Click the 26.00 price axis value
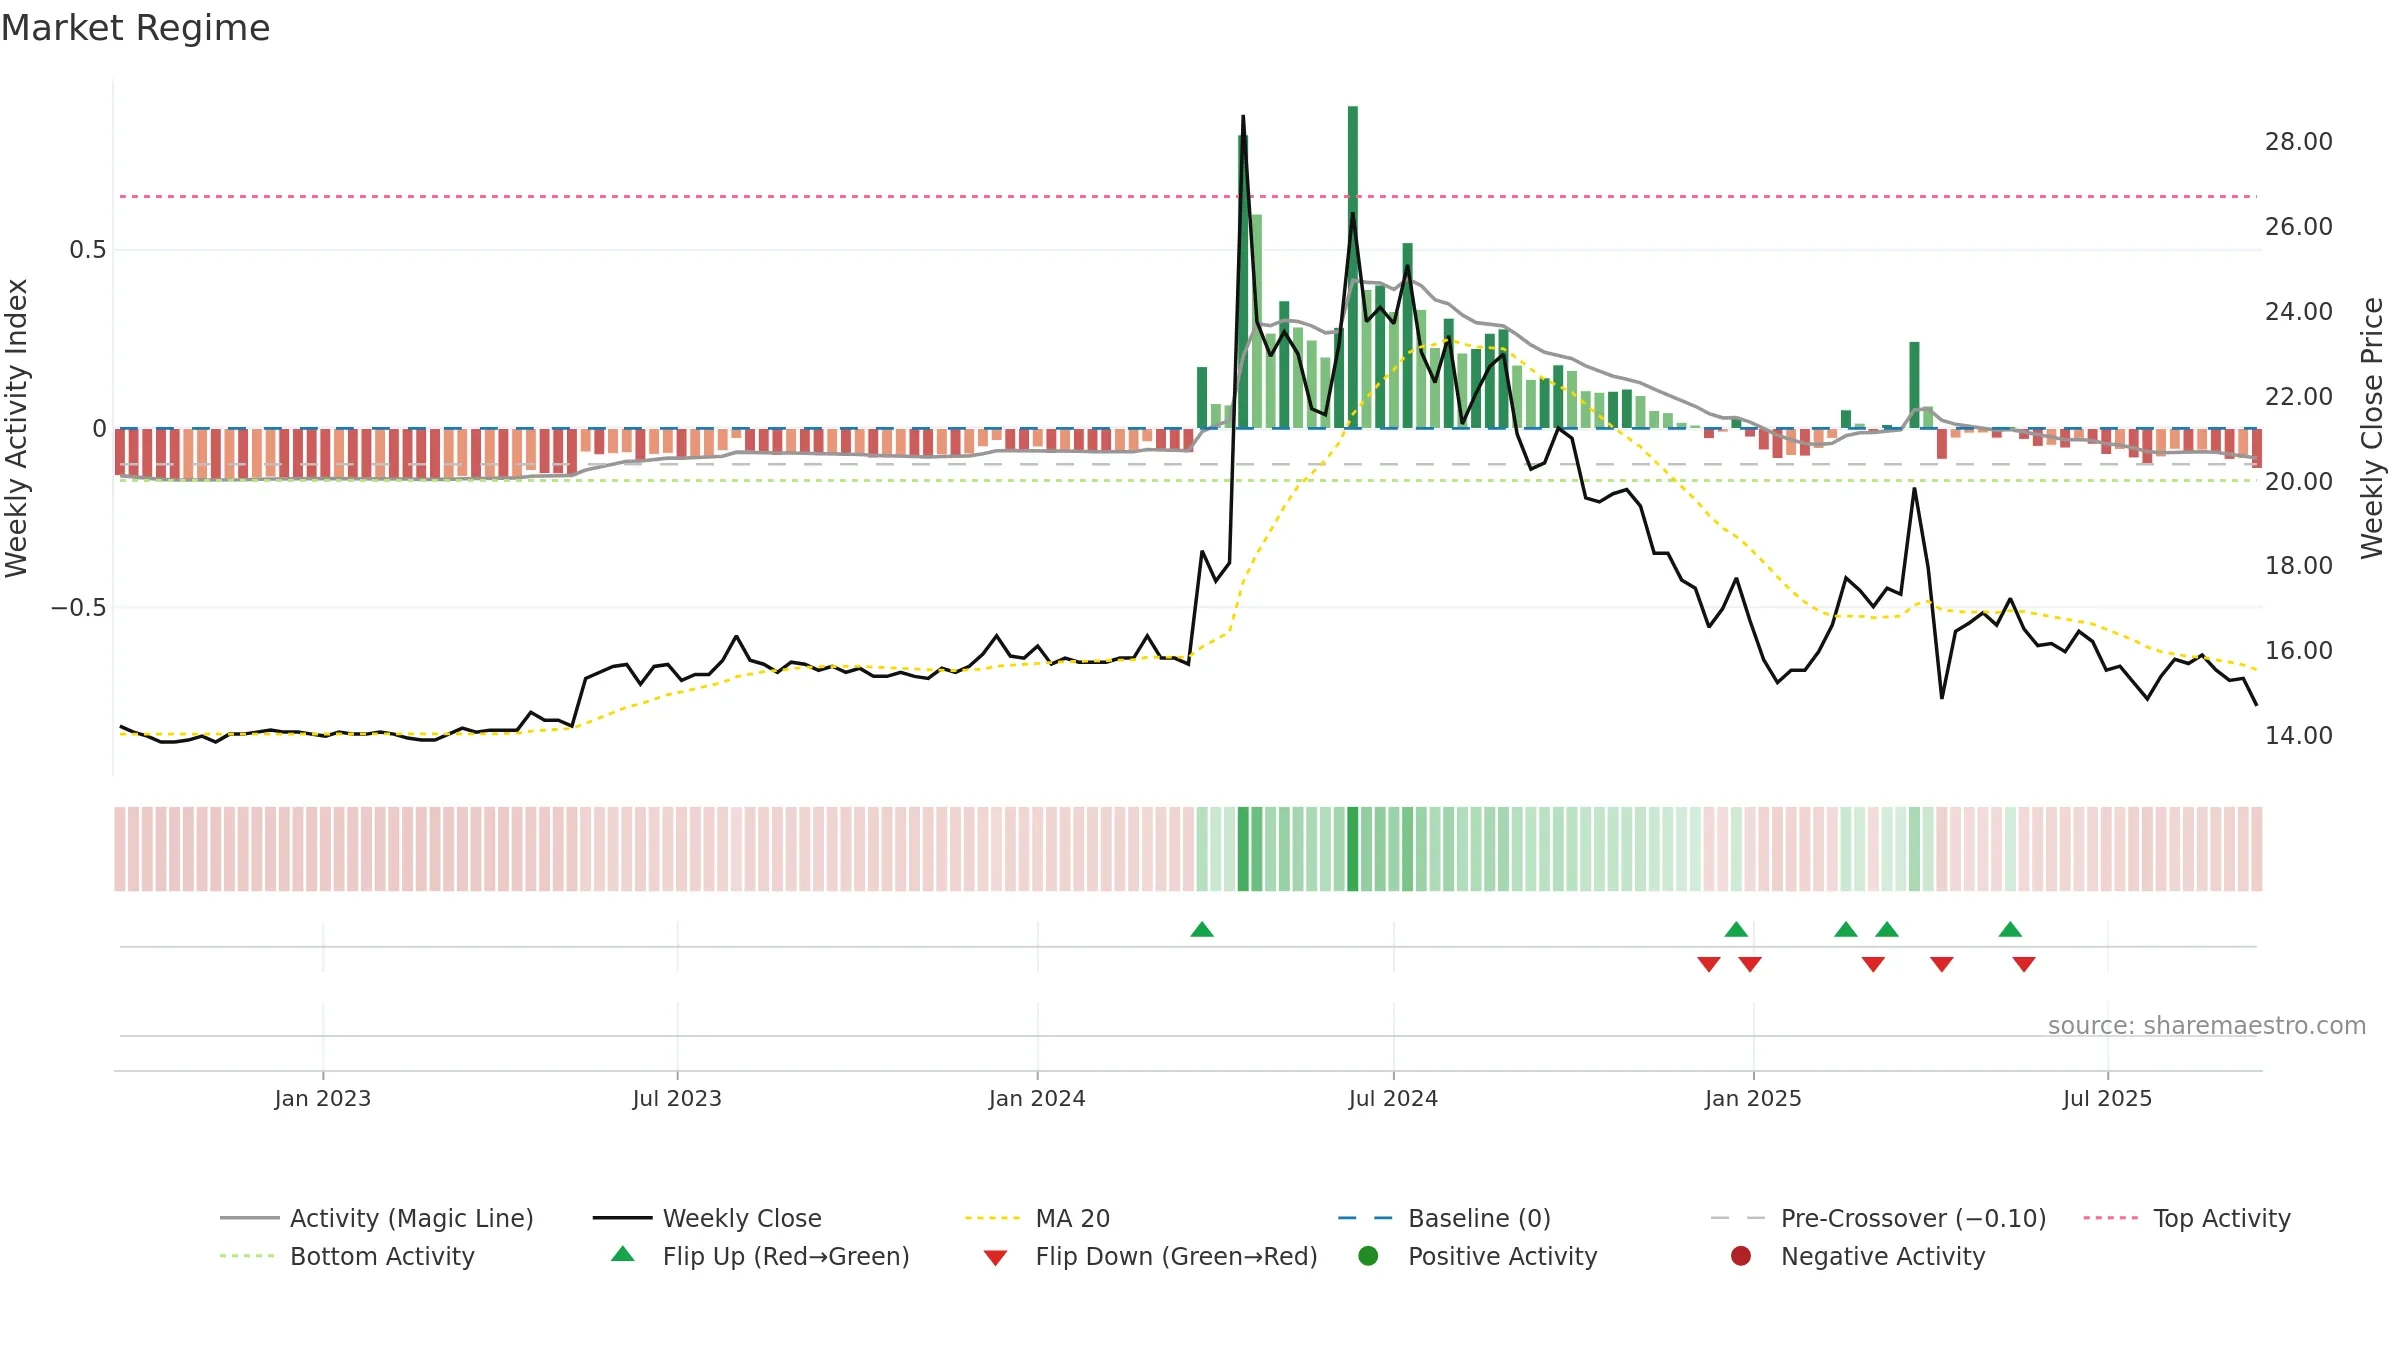This screenshot has height=1350, width=2400. click(2299, 227)
